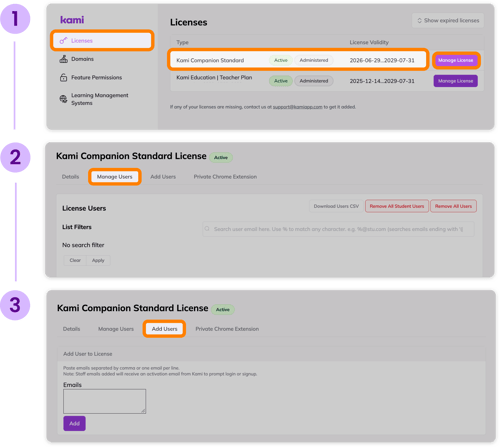The height and width of the screenshot is (447, 500).
Task: Click the Remove All Users button
Action: point(453,206)
